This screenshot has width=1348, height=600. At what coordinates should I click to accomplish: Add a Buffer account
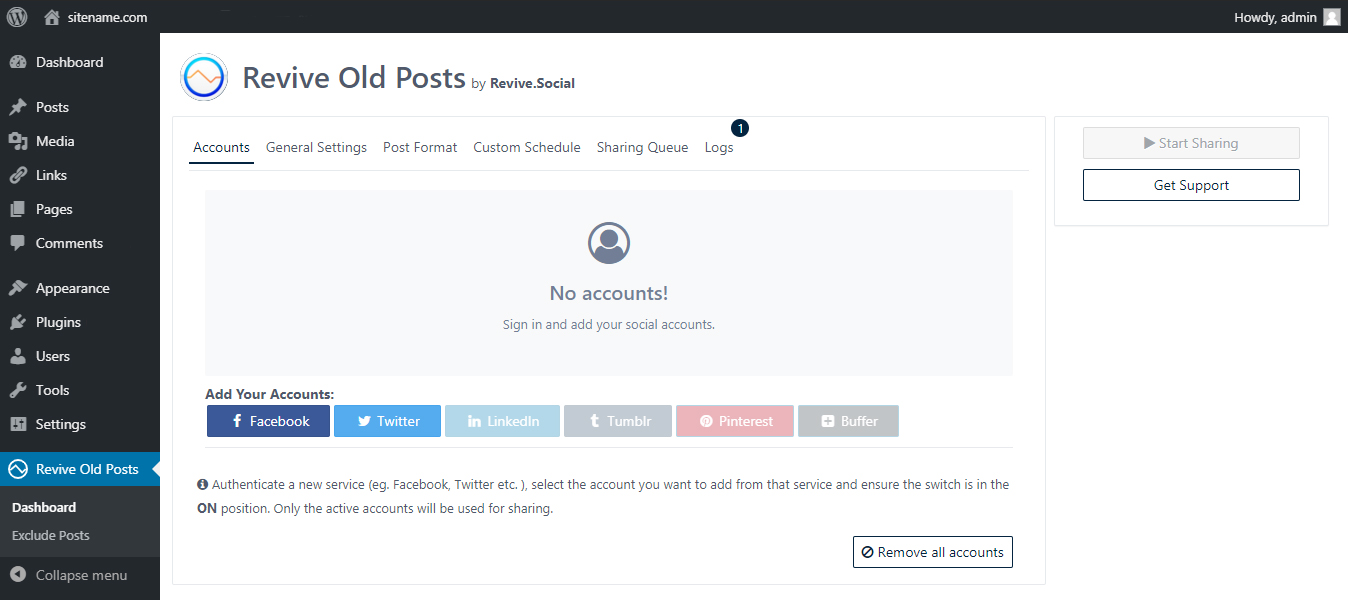click(x=848, y=421)
